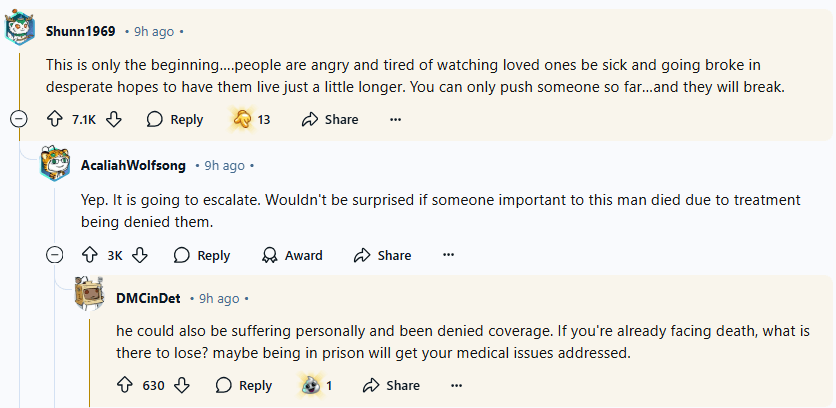Upvote AcaliahWolfsong's comment
836x408 pixels.
[x=90, y=255]
